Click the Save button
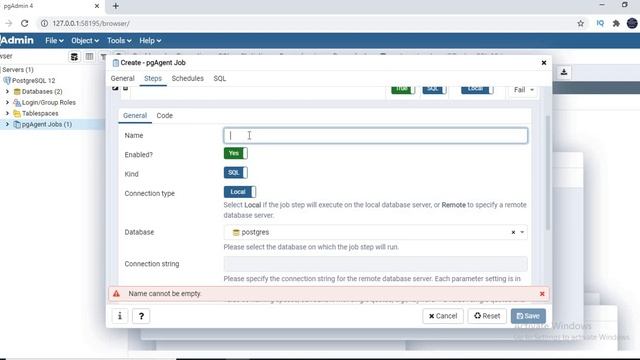Image resolution: width=640 pixels, height=360 pixels. click(x=528, y=316)
